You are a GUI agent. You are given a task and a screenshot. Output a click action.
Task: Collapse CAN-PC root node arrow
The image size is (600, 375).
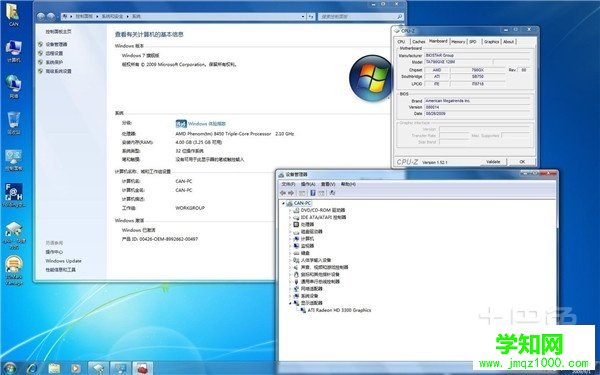tap(283, 203)
